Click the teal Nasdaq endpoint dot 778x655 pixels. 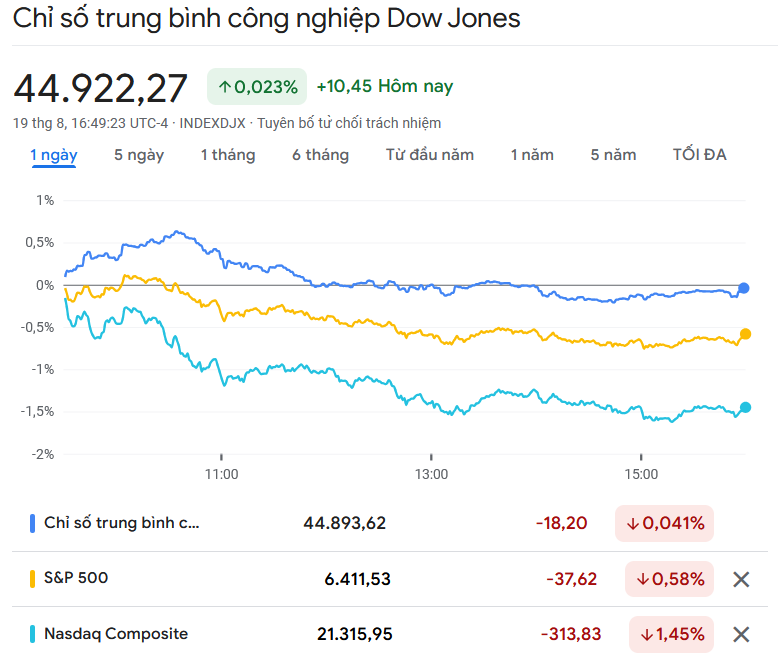click(x=745, y=407)
